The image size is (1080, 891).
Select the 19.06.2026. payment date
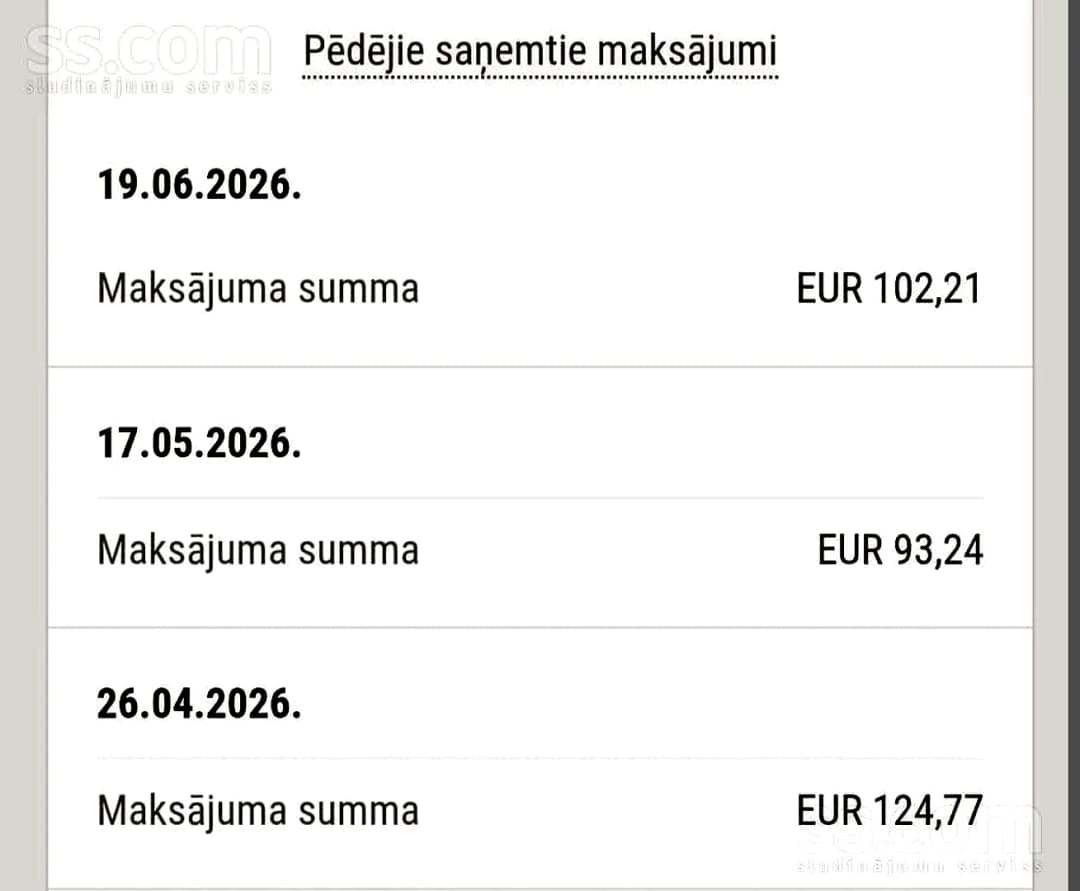199,185
